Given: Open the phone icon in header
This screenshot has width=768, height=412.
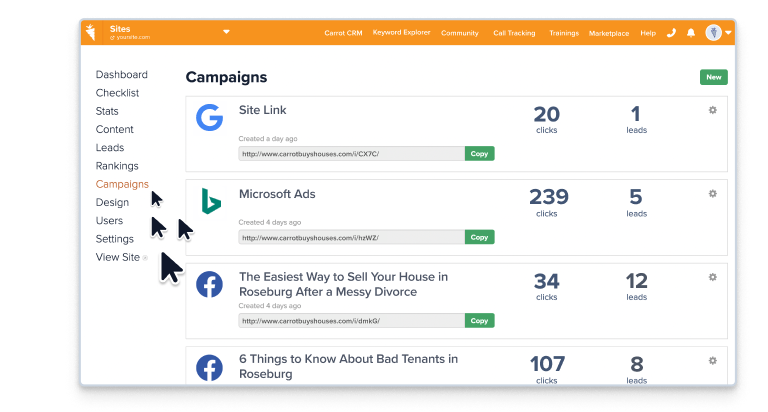Looking at the screenshot, I should coord(671,33).
